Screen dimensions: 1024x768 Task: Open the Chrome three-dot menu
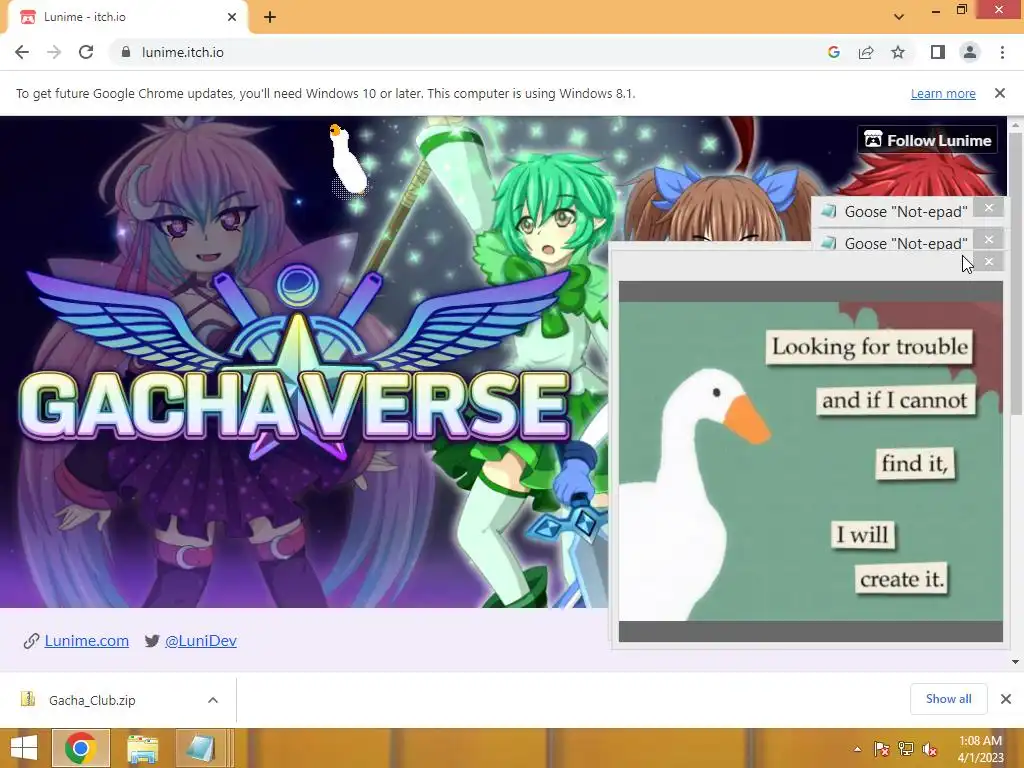point(1002,52)
